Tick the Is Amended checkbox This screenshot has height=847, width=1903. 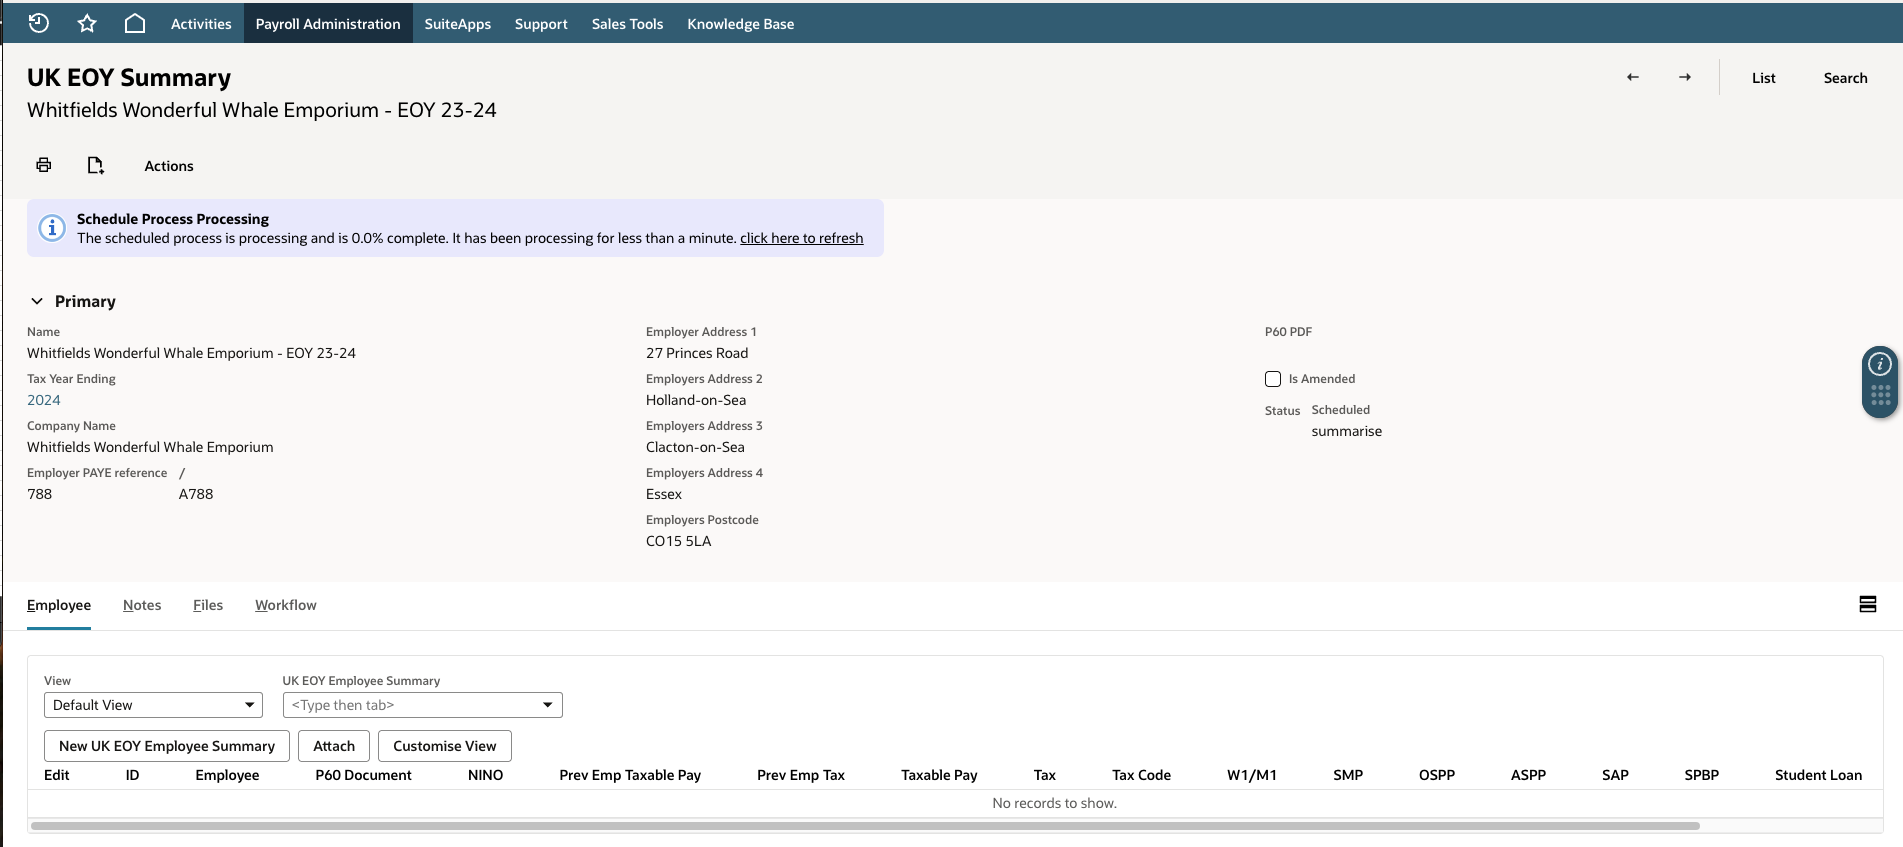click(x=1273, y=379)
